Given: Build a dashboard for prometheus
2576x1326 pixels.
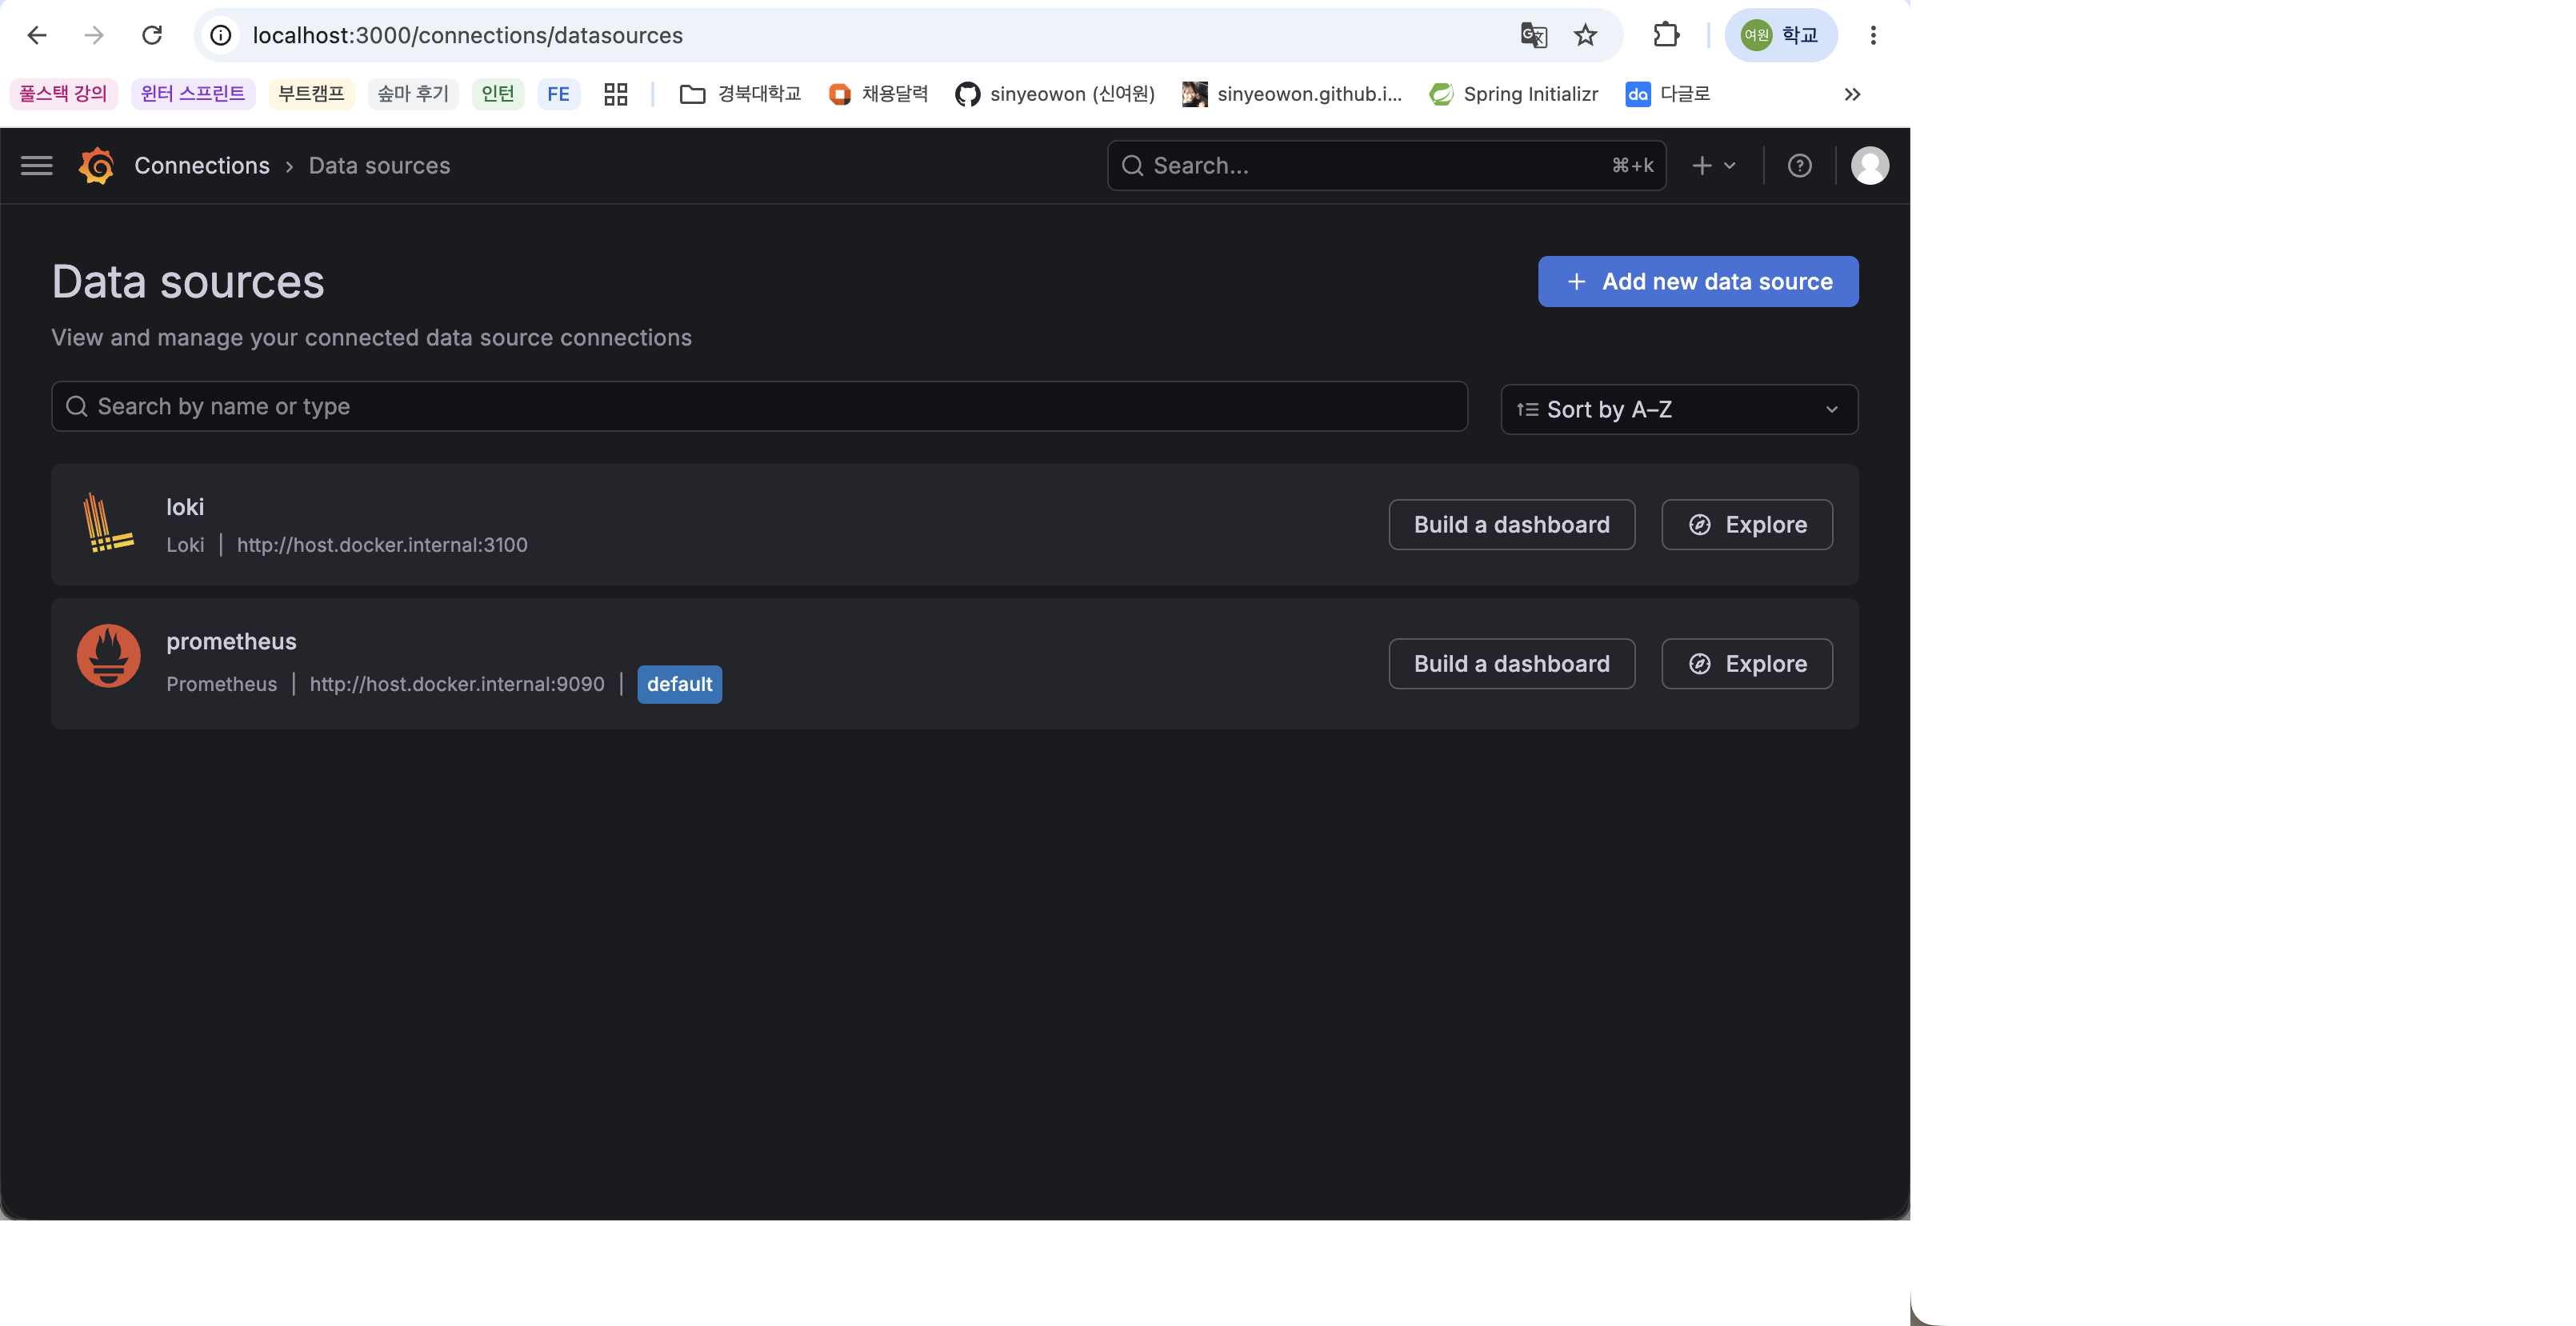Looking at the screenshot, I should (x=1511, y=664).
